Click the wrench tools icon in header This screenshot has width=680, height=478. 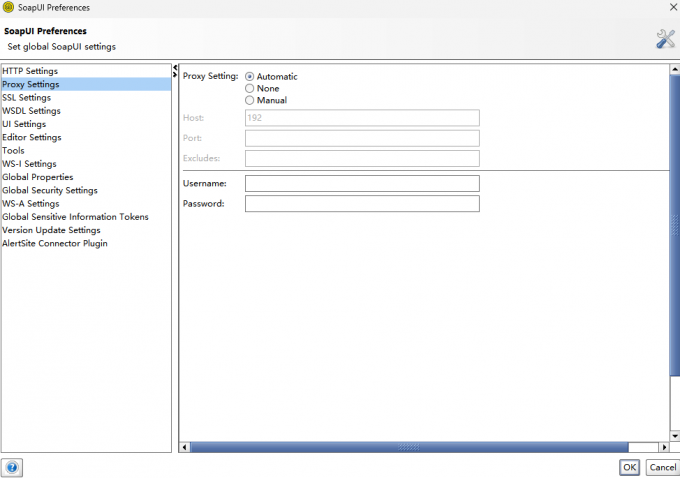665,39
